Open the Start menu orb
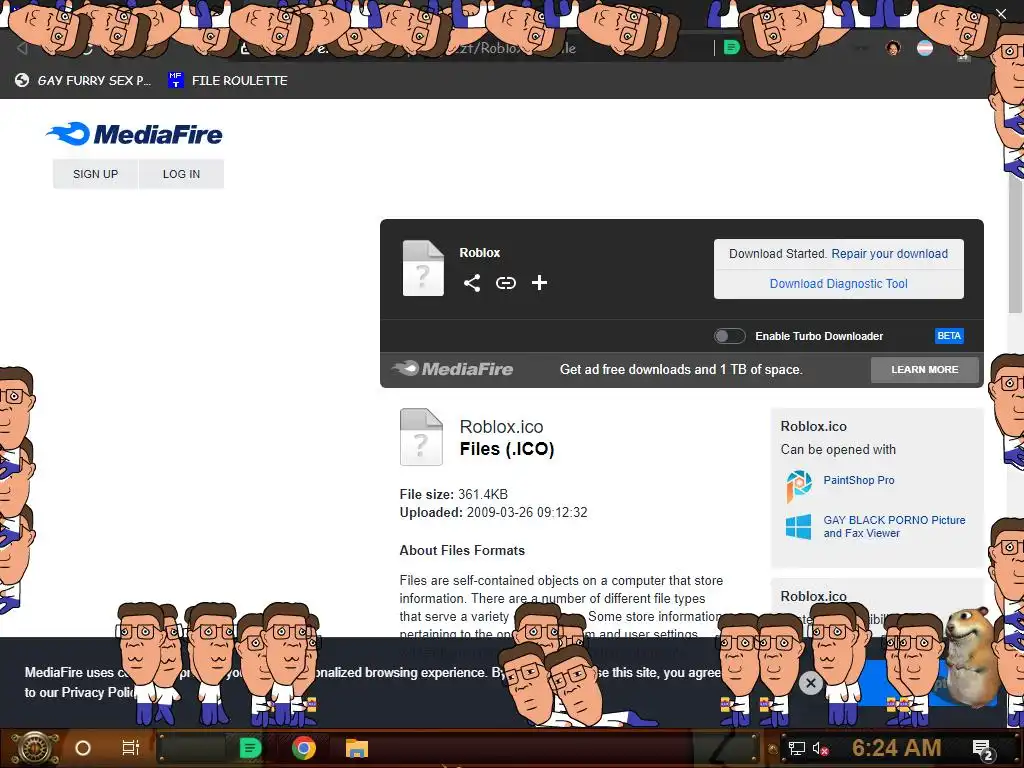 click(x=34, y=748)
